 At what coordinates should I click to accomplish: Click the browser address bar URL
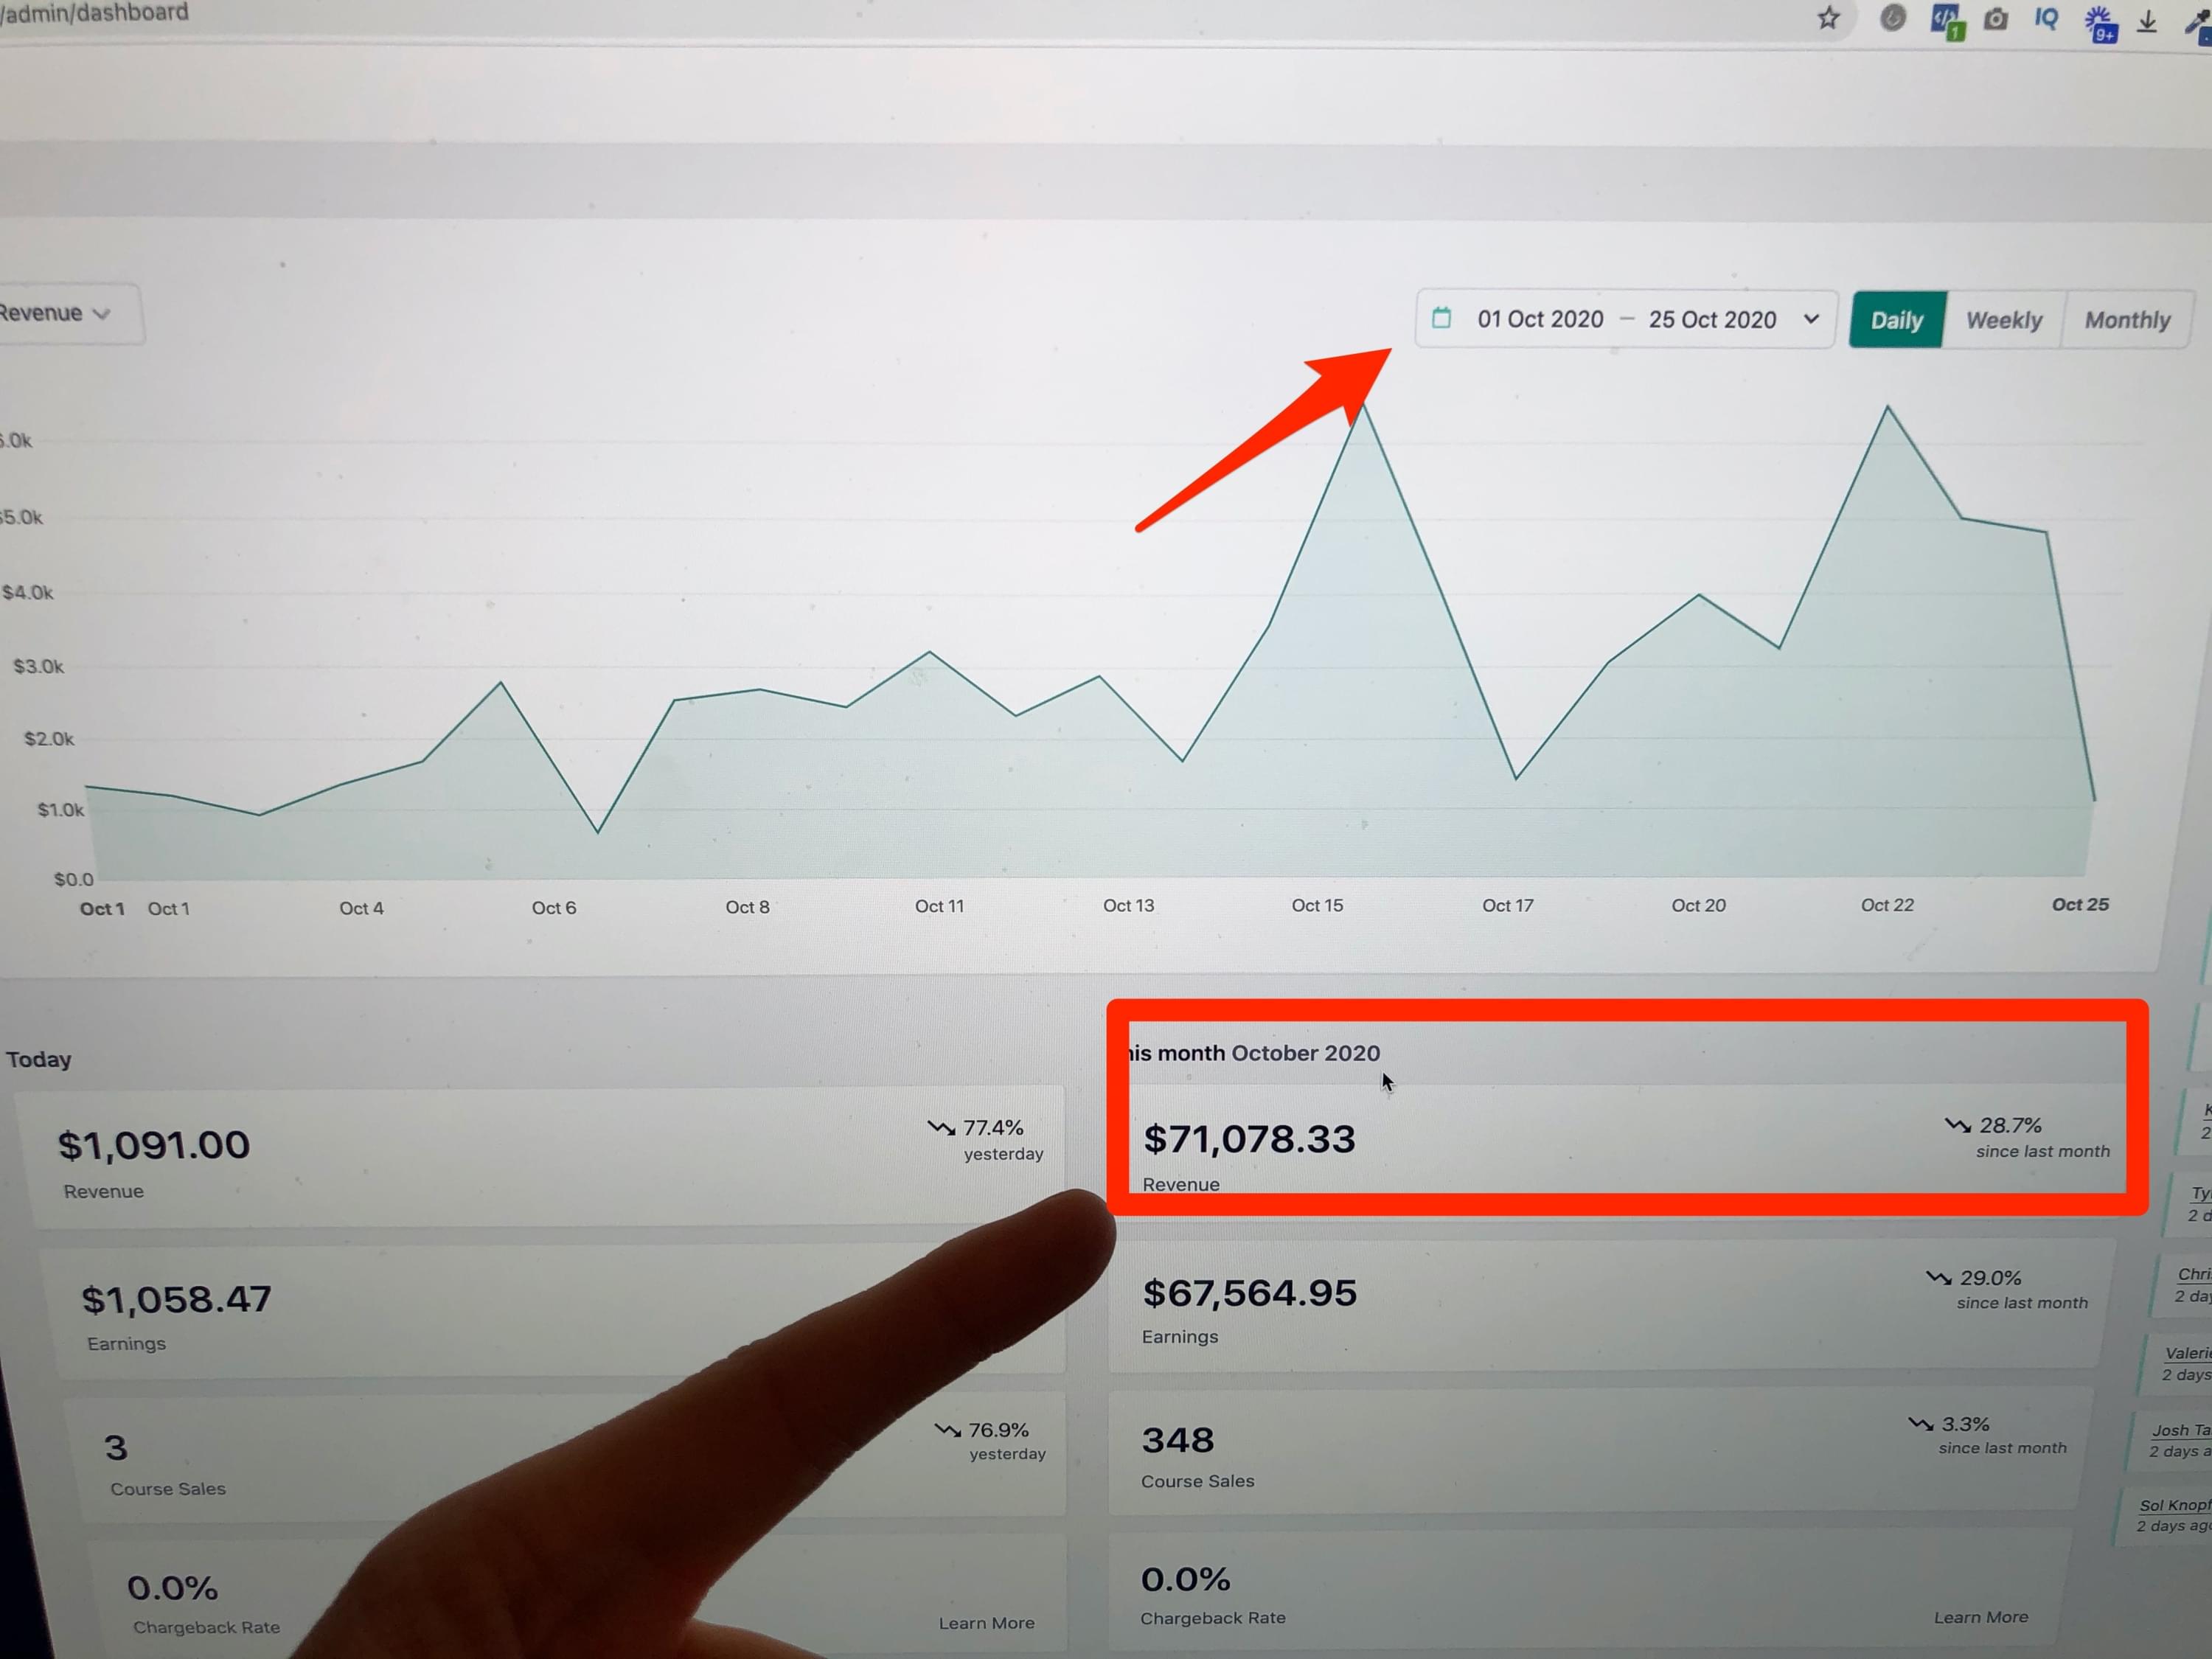point(95,13)
